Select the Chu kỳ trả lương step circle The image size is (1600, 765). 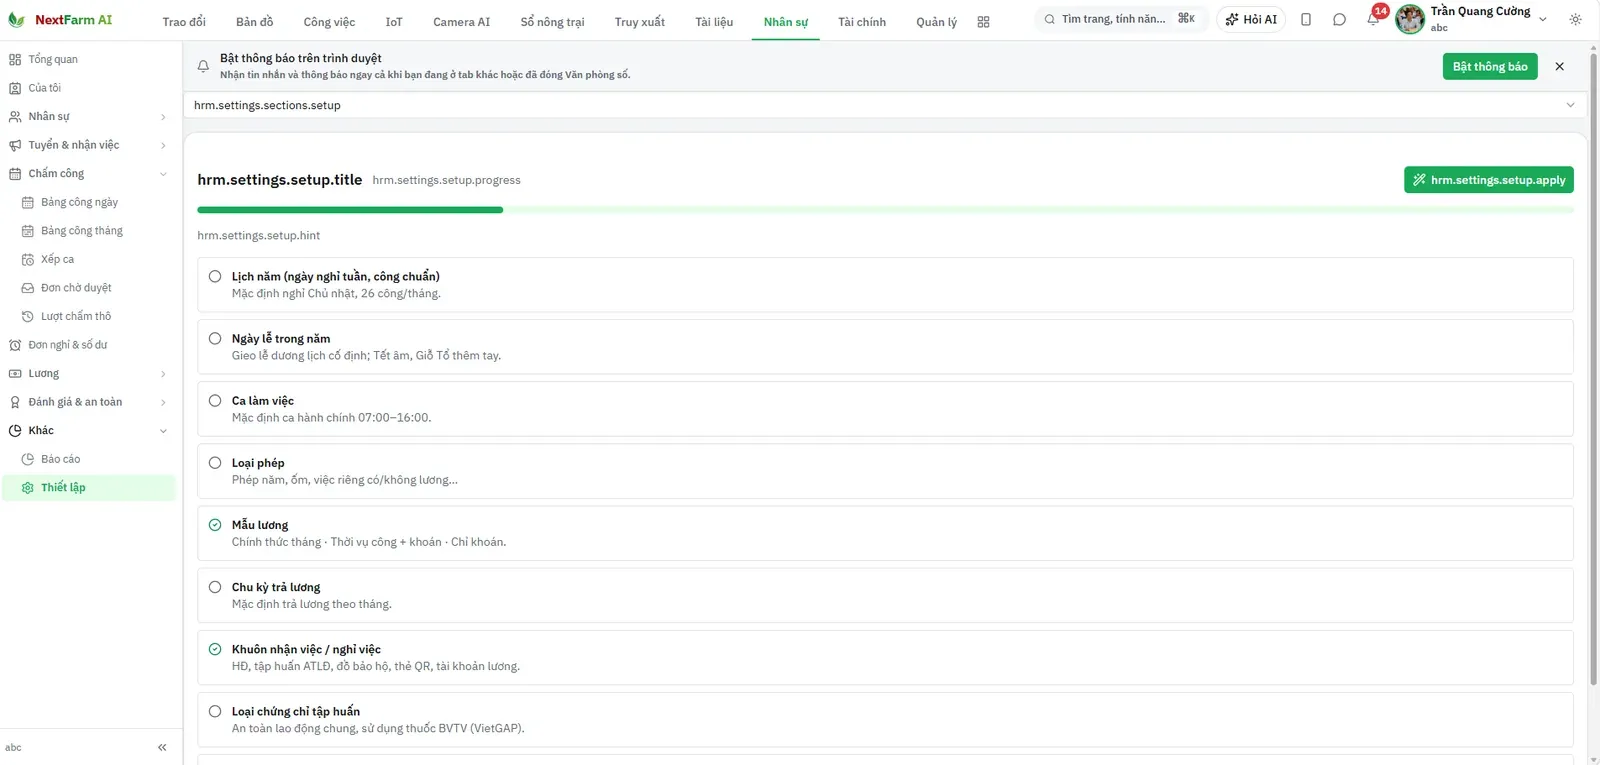tap(215, 587)
